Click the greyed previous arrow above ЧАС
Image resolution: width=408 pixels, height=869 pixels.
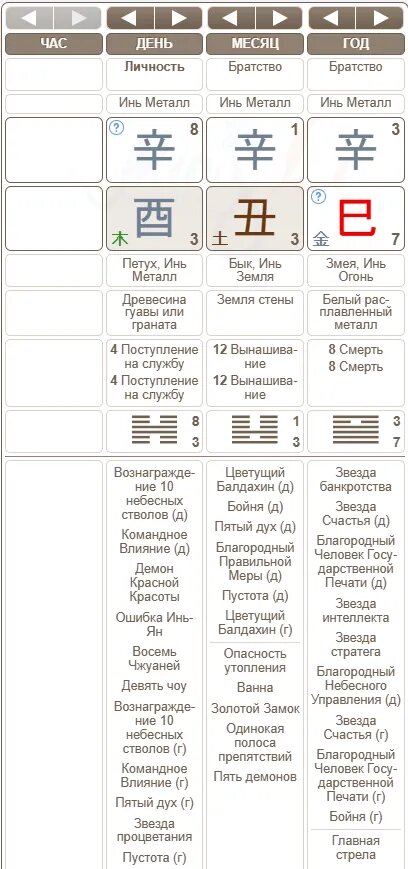click(x=29, y=18)
